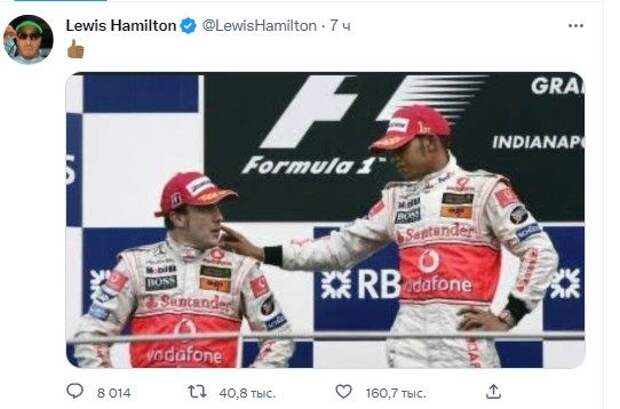Open the three-dot more options menu
Screen dimensions: 620x409
575,26
